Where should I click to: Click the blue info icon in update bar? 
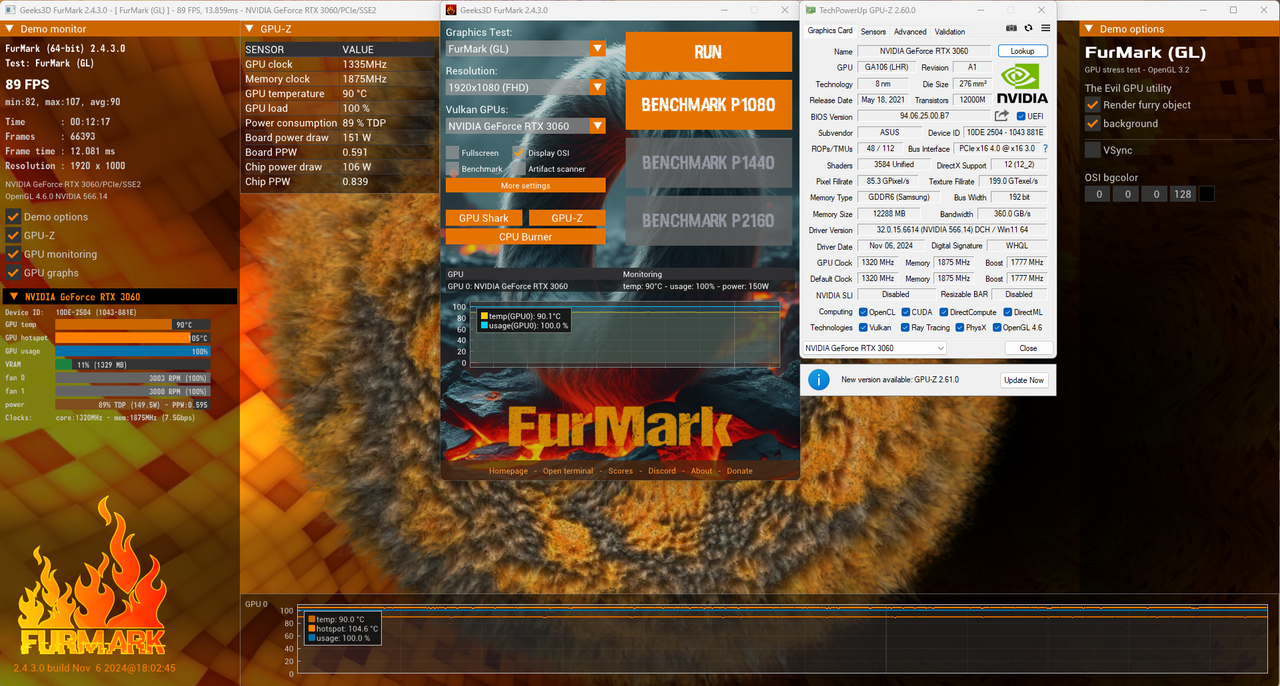tap(819, 380)
